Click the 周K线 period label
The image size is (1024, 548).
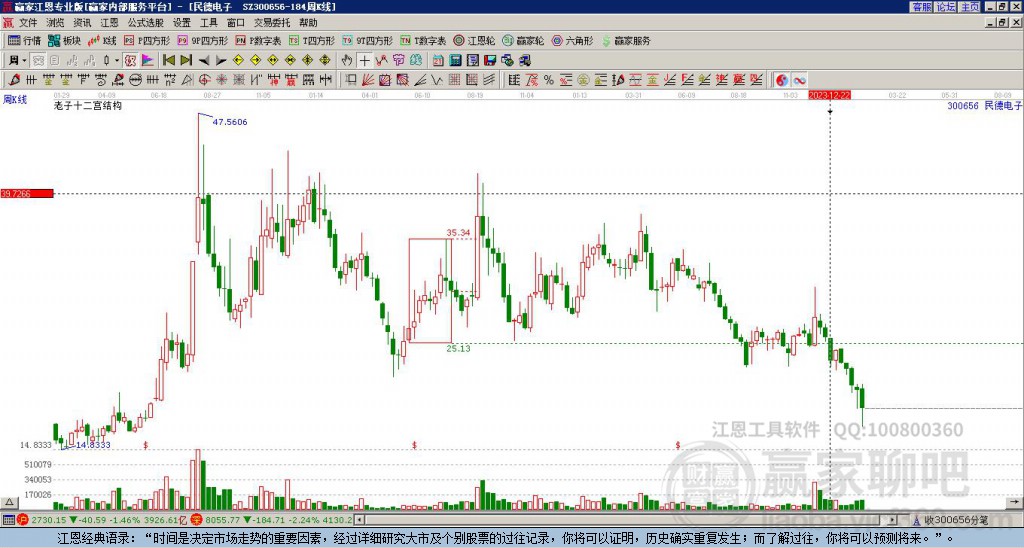point(15,100)
